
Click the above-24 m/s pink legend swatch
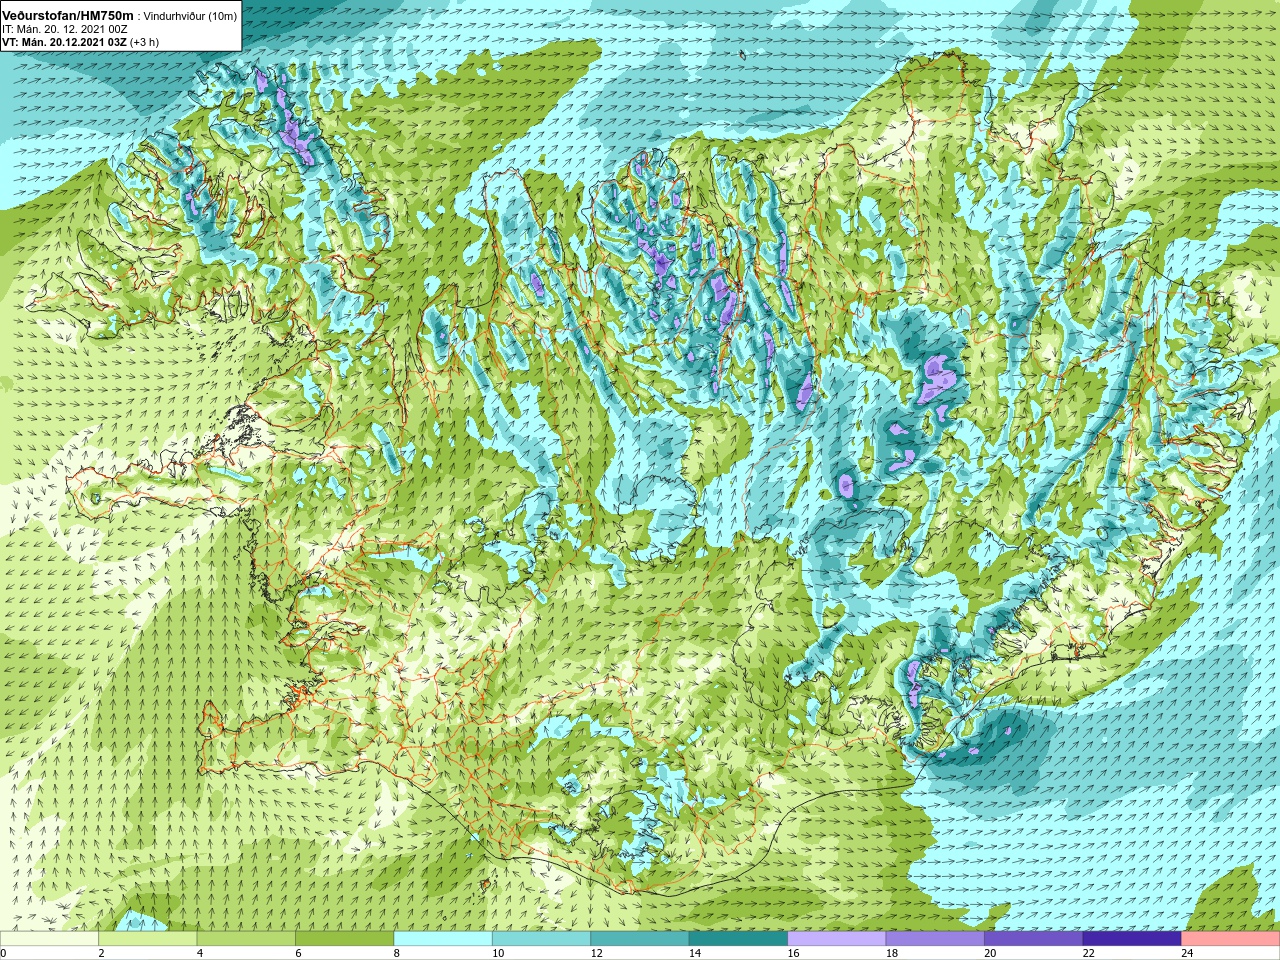[1231, 939]
